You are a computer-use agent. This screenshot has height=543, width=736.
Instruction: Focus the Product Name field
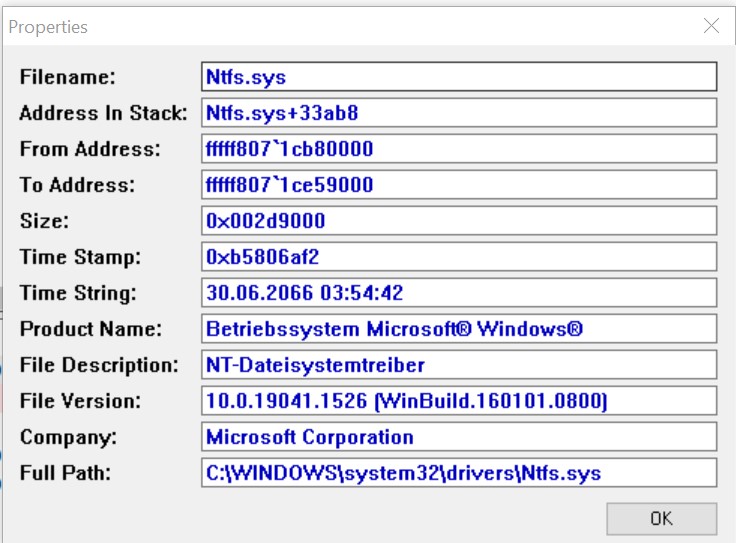[x=459, y=329]
